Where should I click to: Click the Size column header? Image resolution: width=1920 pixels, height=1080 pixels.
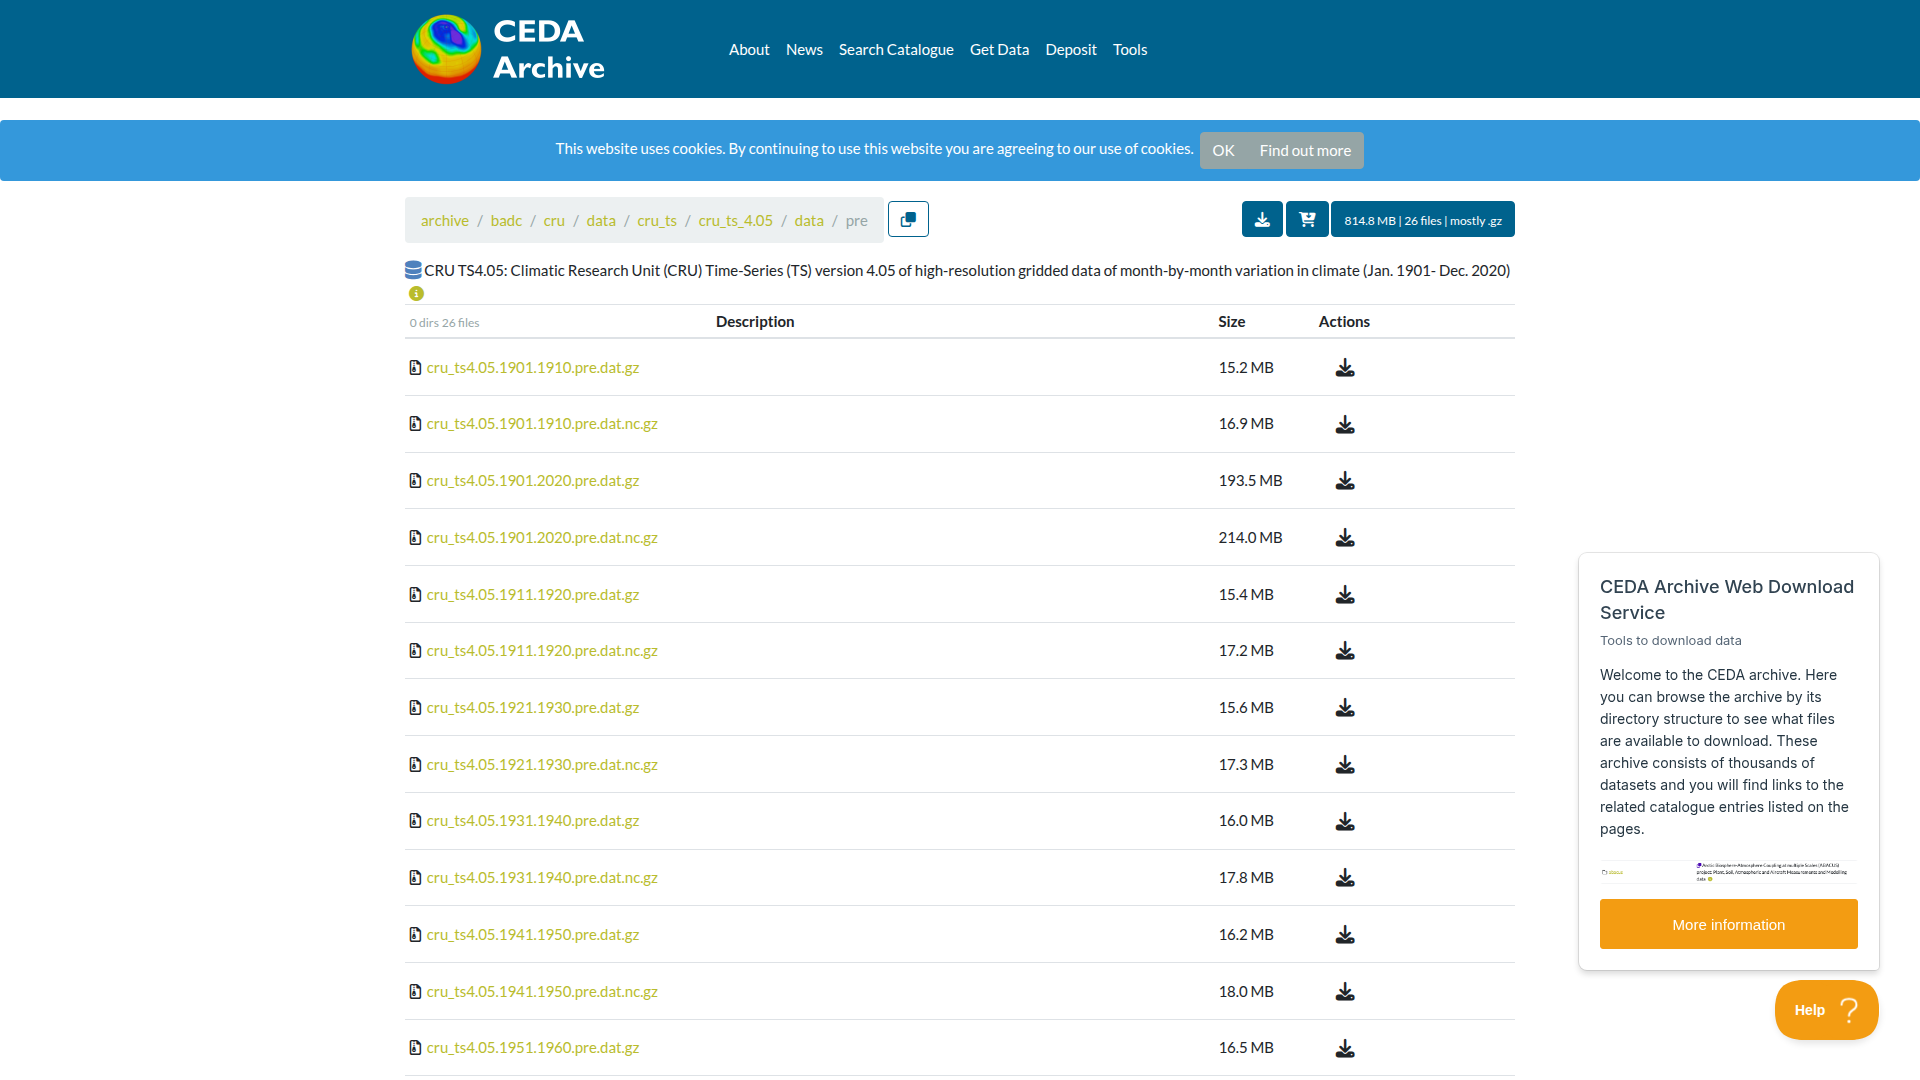point(1231,321)
